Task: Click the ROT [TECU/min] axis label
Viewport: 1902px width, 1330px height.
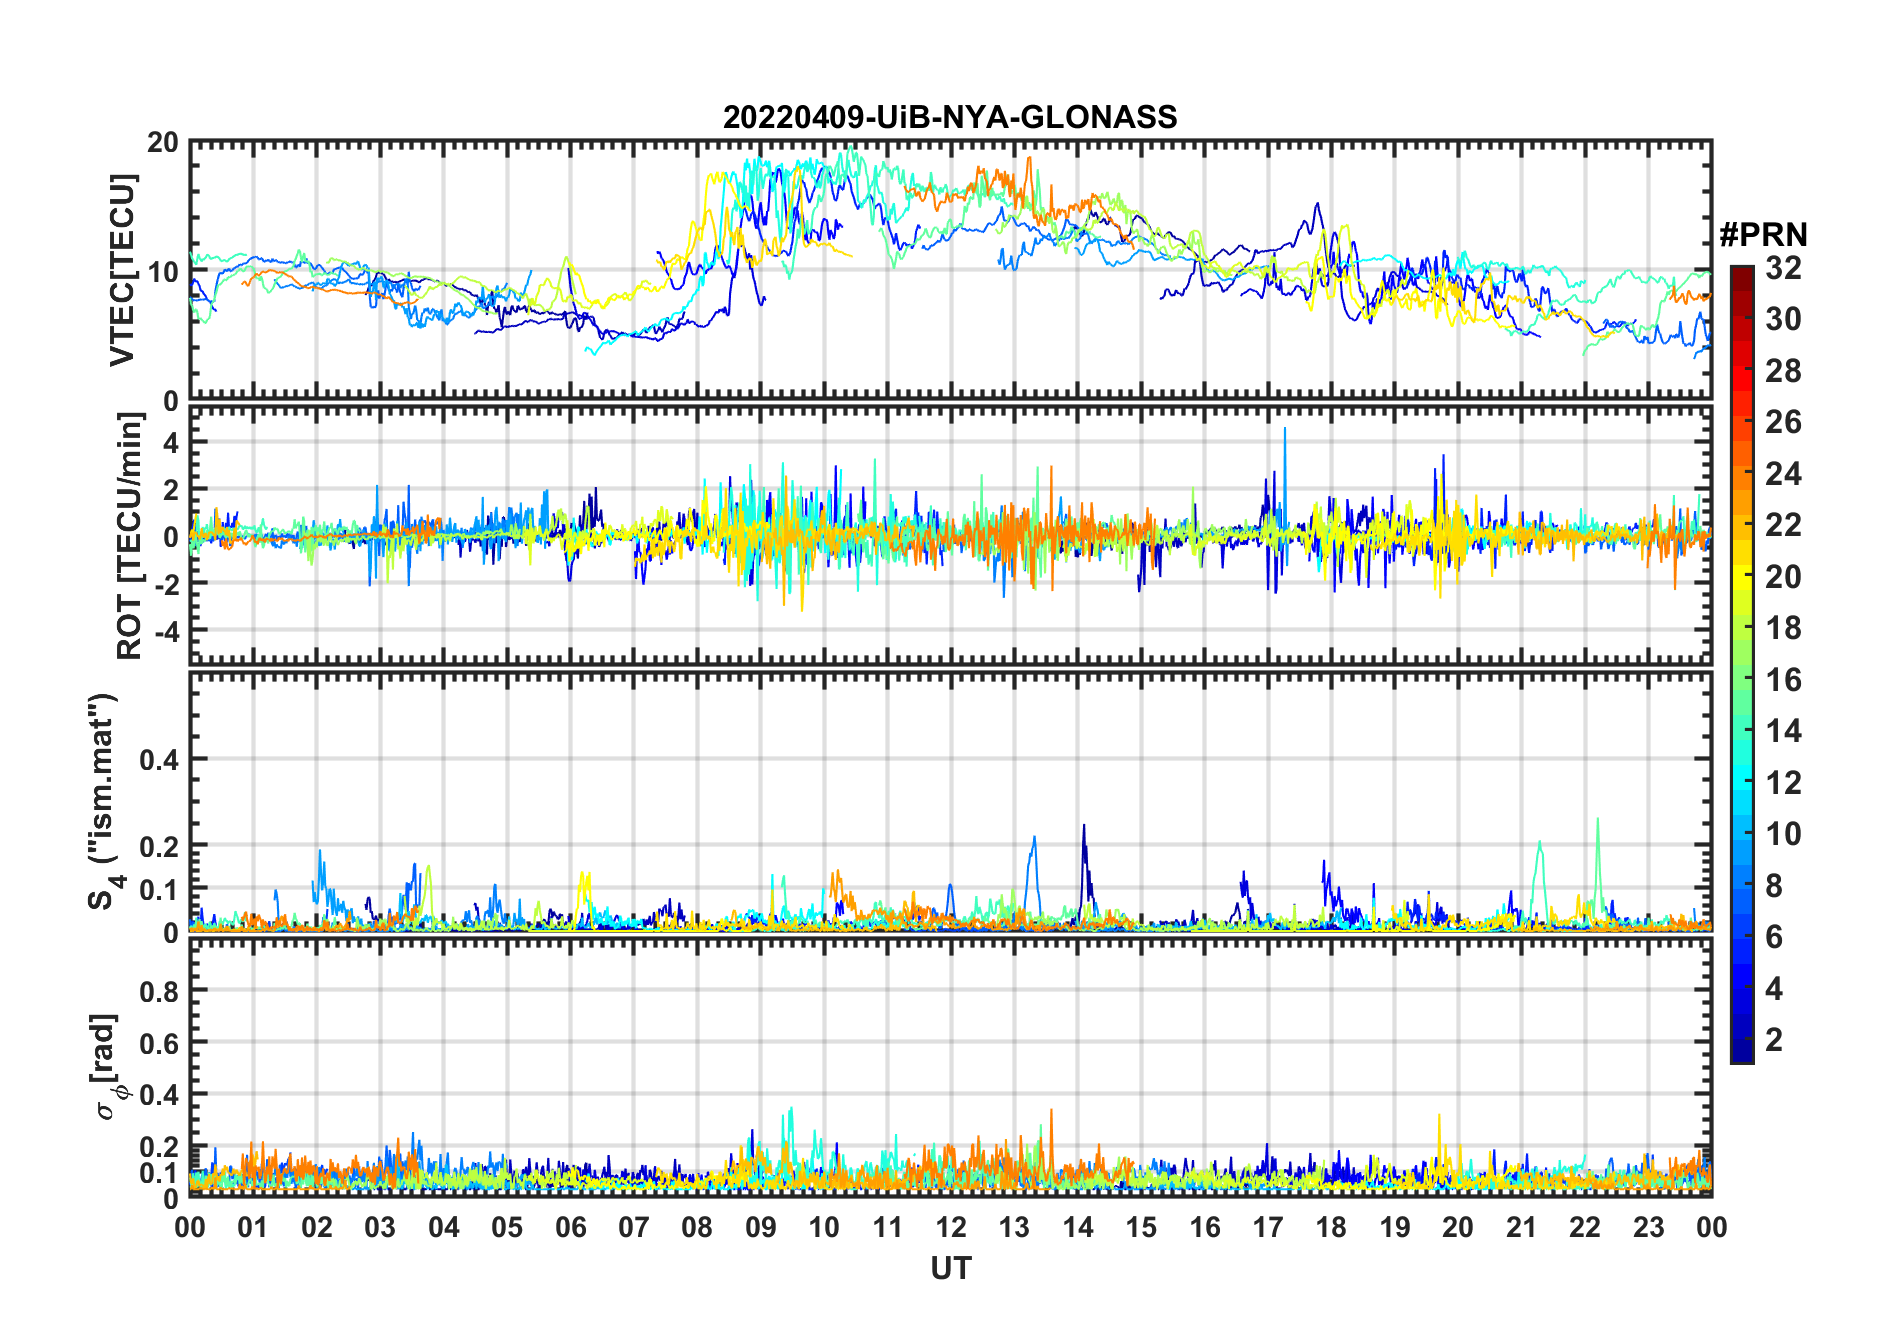Action: (130, 536)
